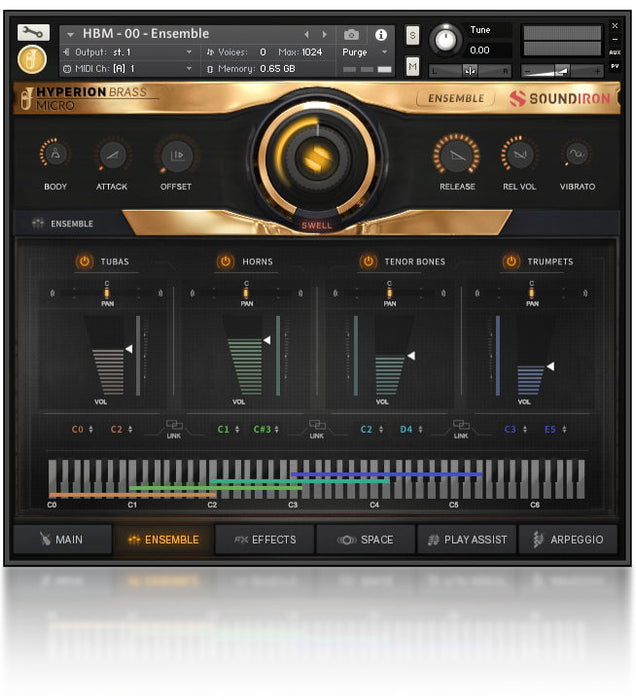
Task: Disable the Horns section power button
Action: (226, 261)
